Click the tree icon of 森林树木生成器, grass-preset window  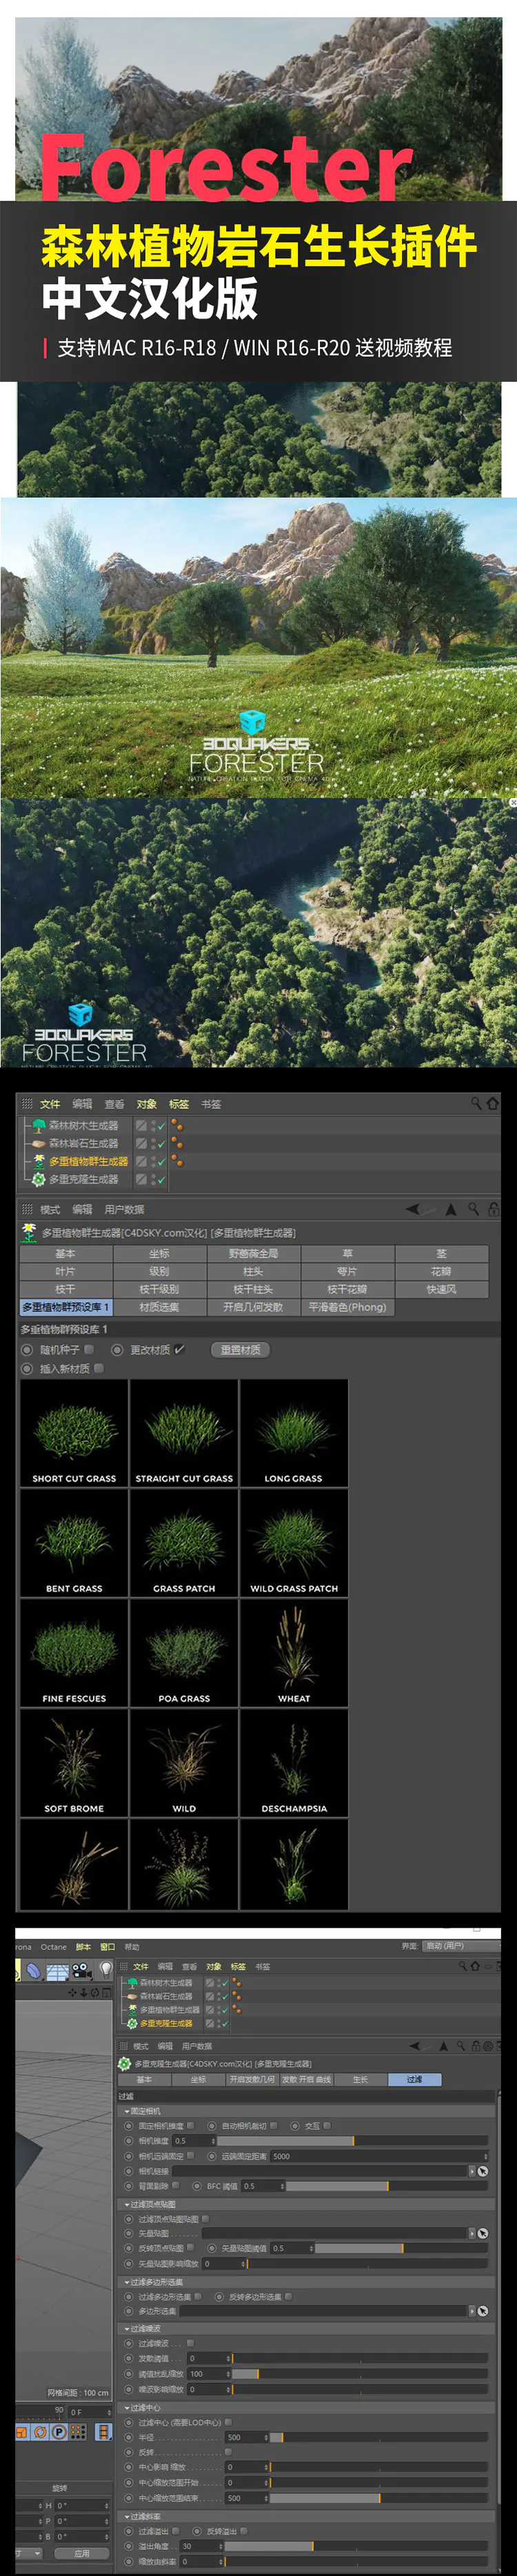tap(39, 1125)
